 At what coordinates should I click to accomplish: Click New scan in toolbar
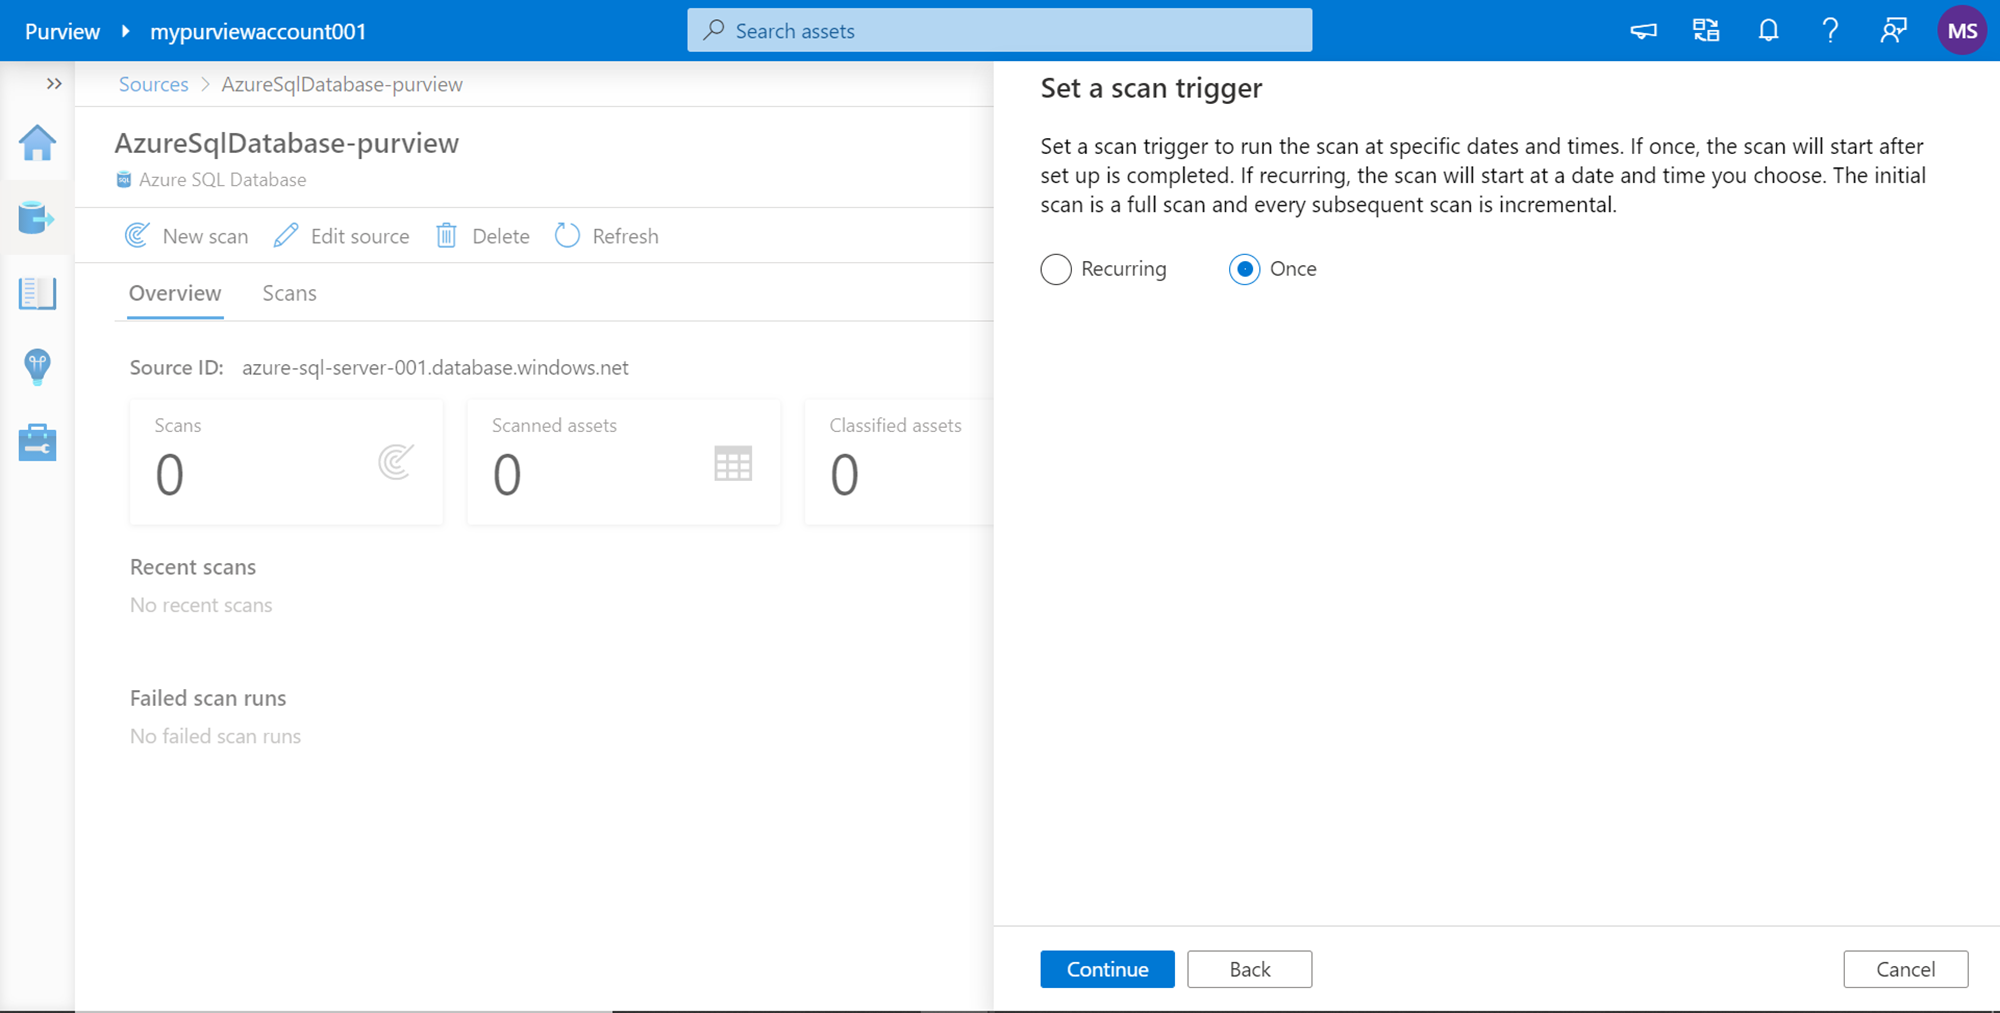(x=187, y=236)
